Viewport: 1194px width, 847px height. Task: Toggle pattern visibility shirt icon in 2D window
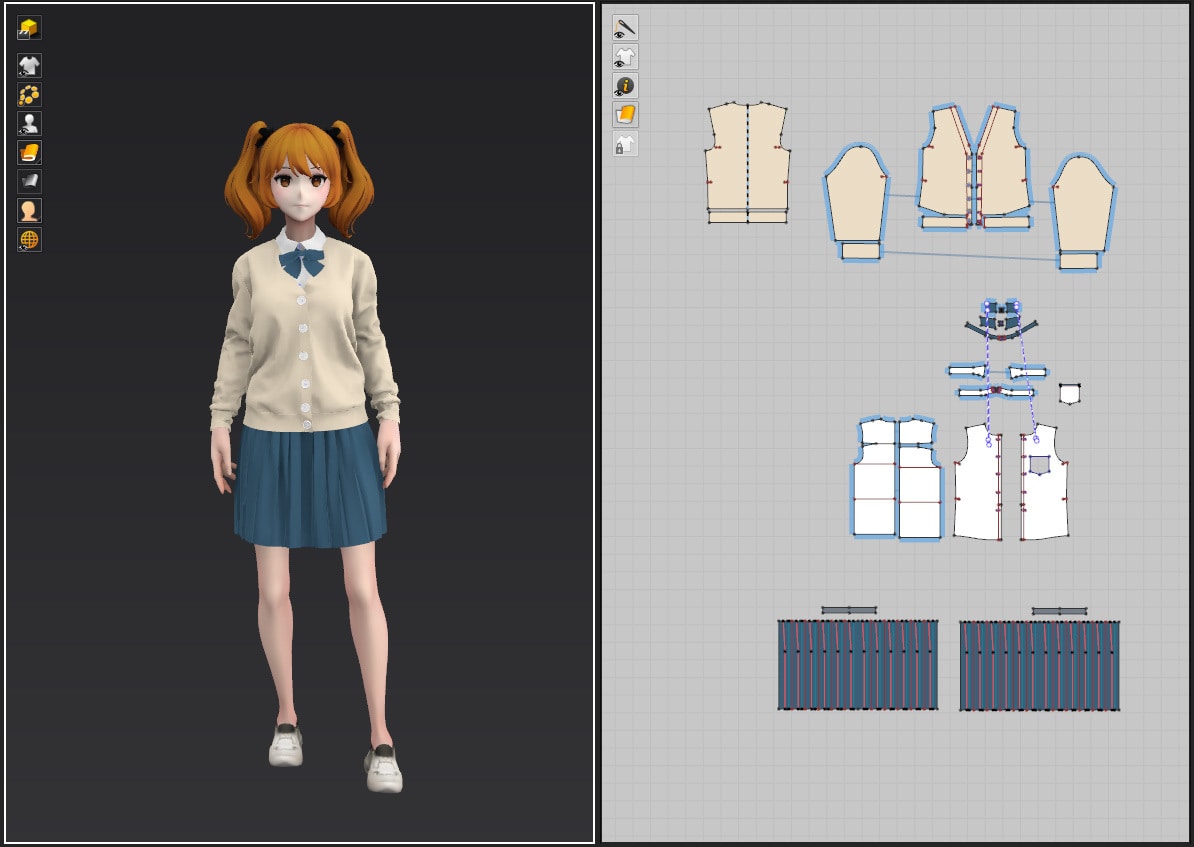pos(625,57)
